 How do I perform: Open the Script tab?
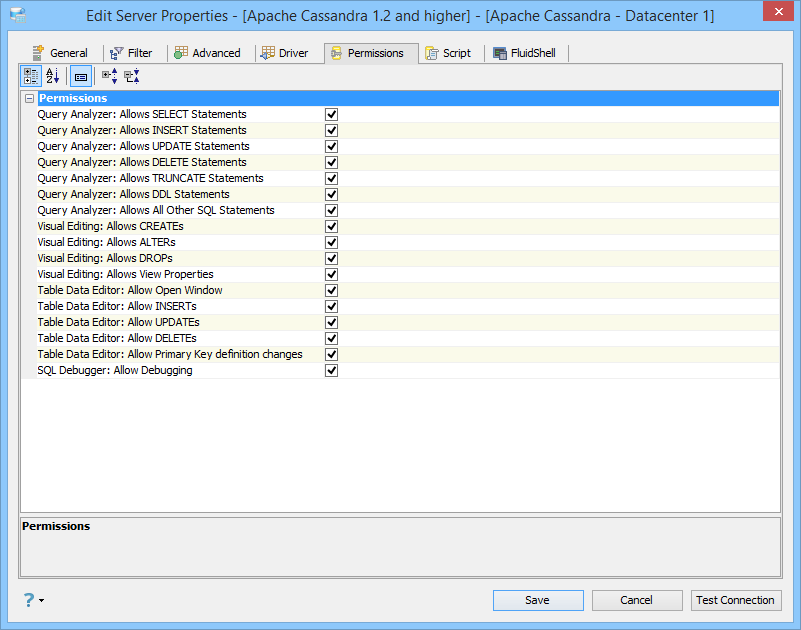click(x=448, y=53)
